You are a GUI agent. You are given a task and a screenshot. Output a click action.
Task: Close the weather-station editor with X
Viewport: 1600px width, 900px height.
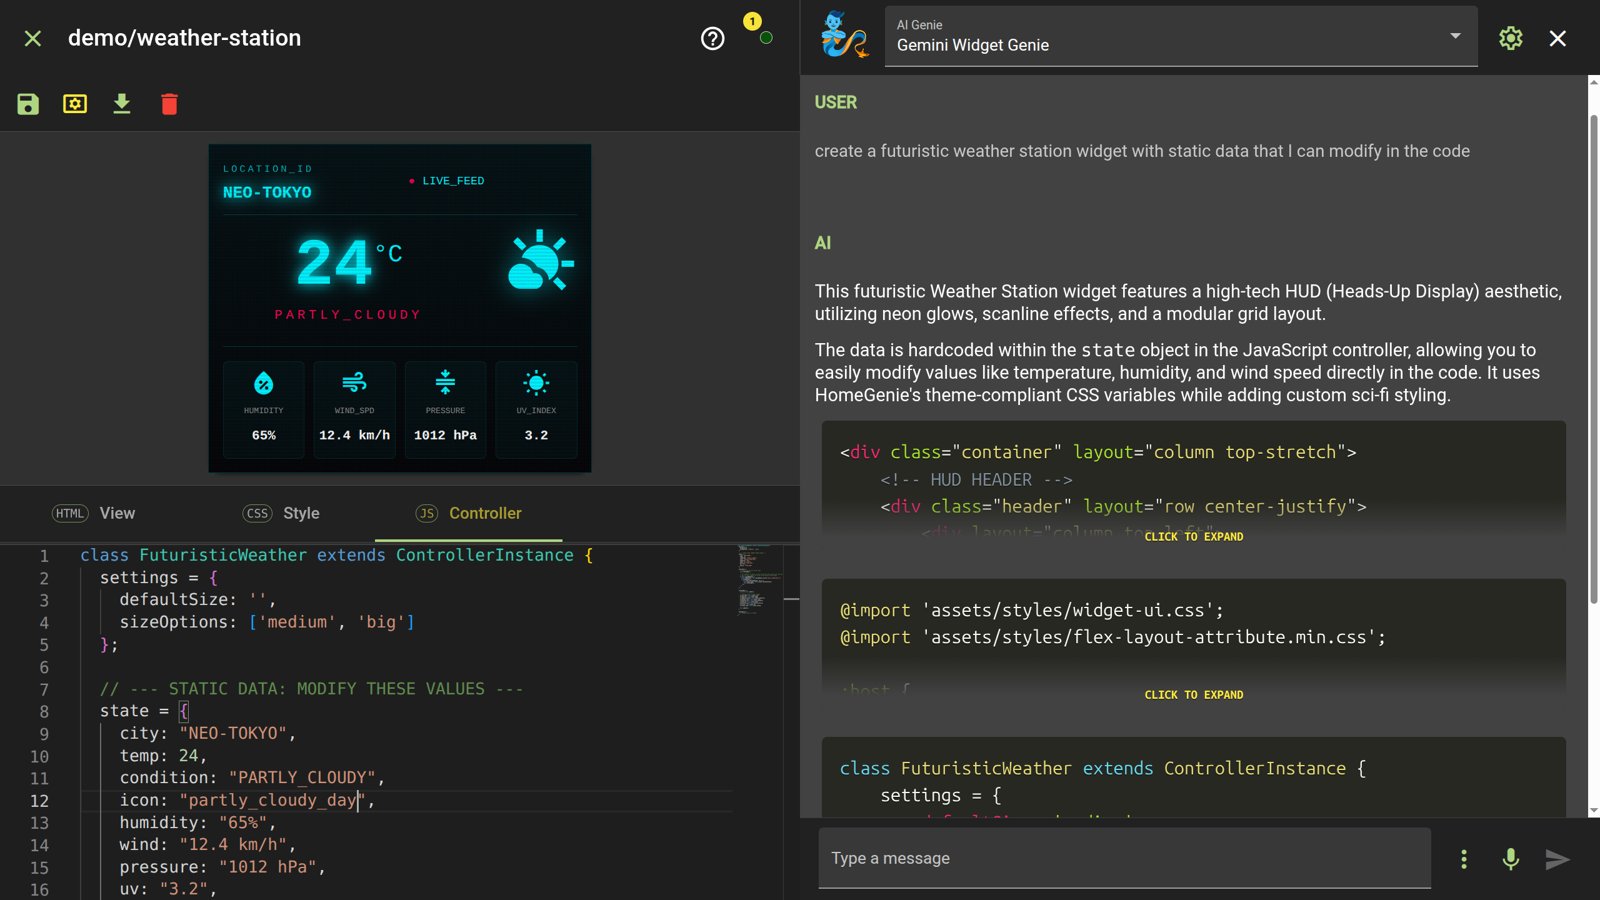pos(33,39)
